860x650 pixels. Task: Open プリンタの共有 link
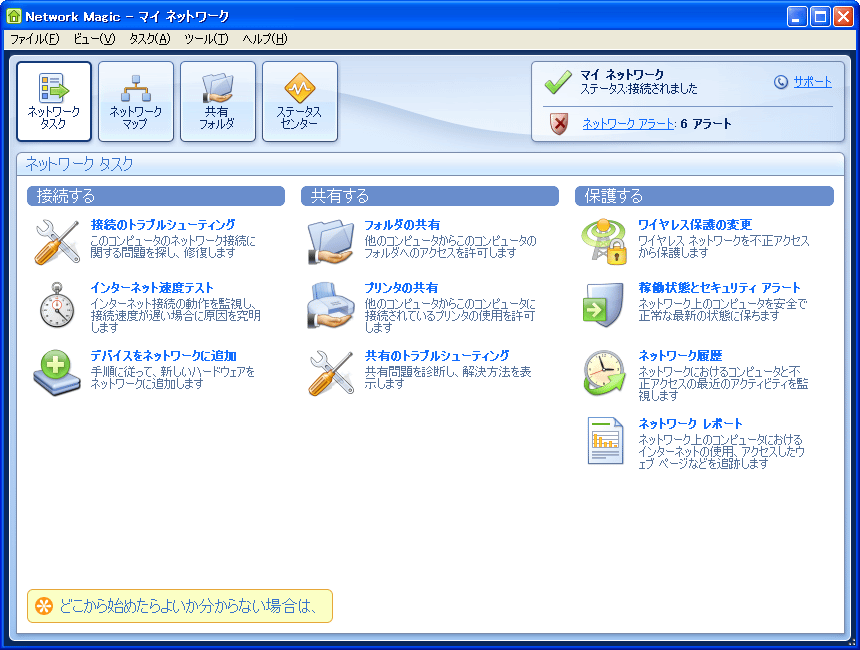(401, 288)
